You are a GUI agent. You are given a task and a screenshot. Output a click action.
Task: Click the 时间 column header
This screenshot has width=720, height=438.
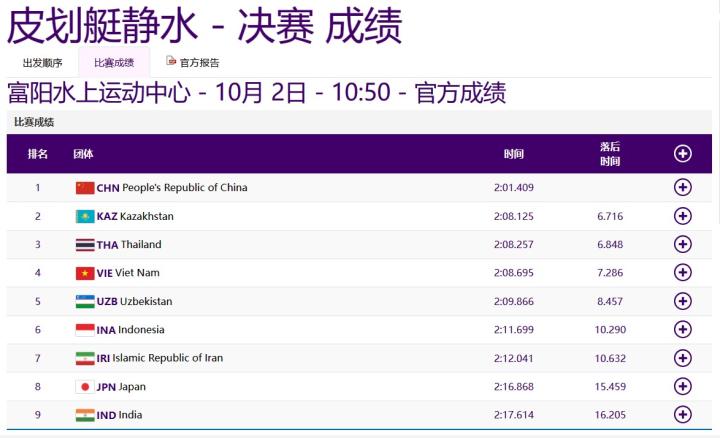pos(513,154)
